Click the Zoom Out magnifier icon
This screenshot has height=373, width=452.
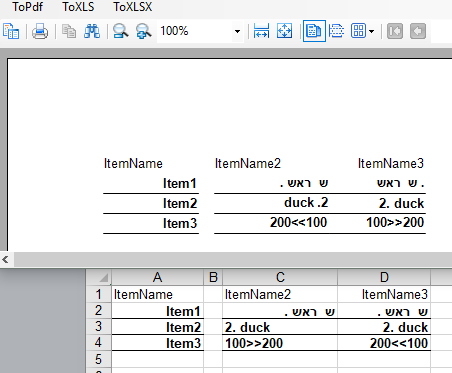click(x=120, y=31)
